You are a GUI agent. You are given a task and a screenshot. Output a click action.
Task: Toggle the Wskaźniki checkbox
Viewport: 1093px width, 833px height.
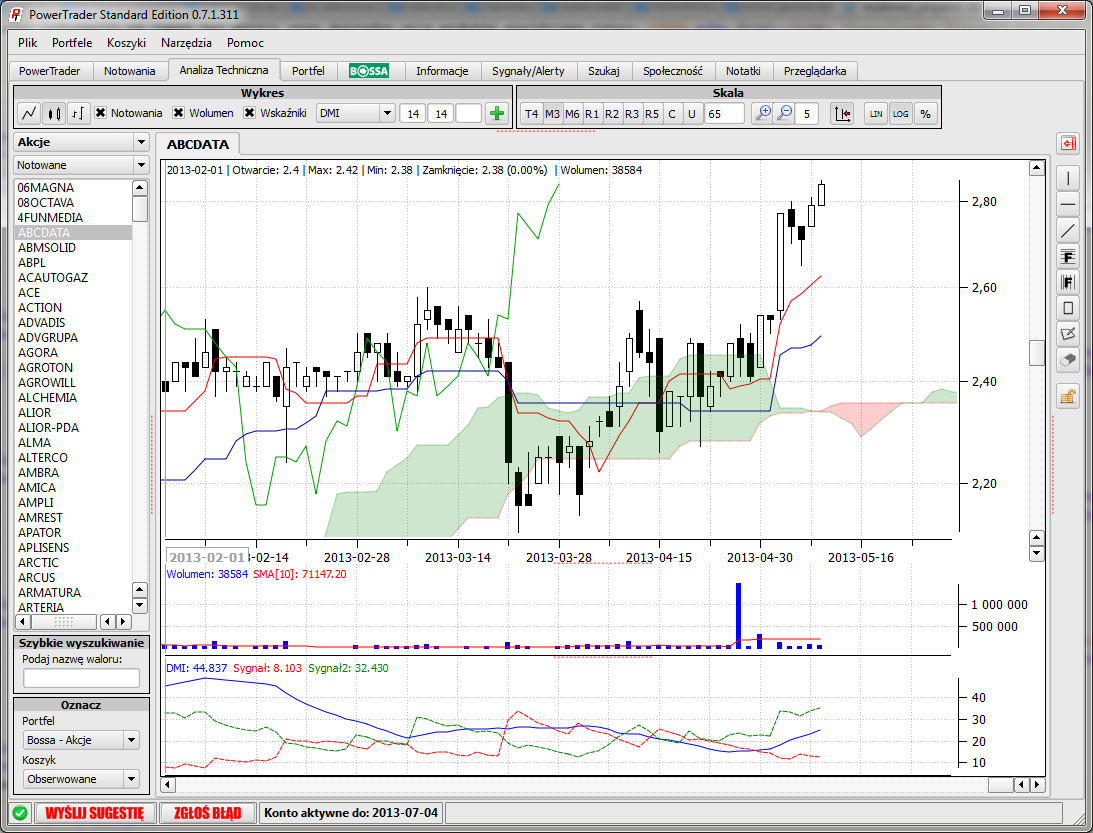click(250, 113)
